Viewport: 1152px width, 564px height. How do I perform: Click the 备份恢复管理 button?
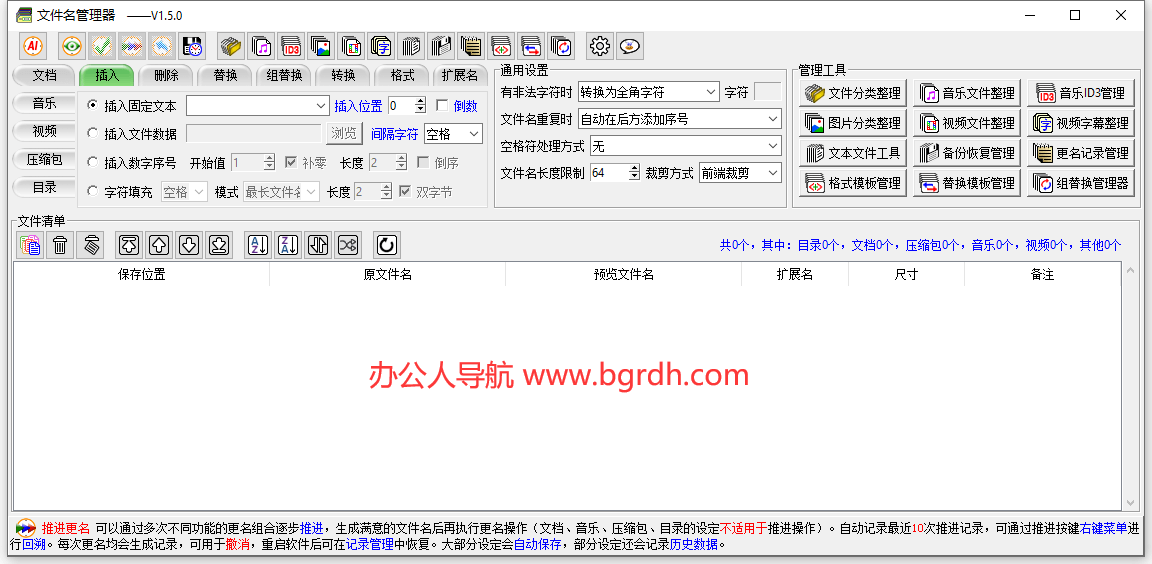tap(967, 153)
